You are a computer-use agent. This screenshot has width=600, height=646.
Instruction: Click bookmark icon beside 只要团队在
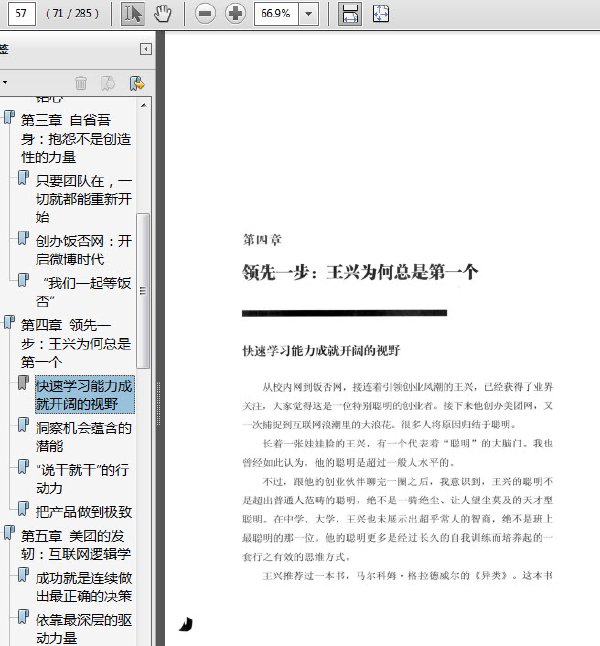coord(23,178)
